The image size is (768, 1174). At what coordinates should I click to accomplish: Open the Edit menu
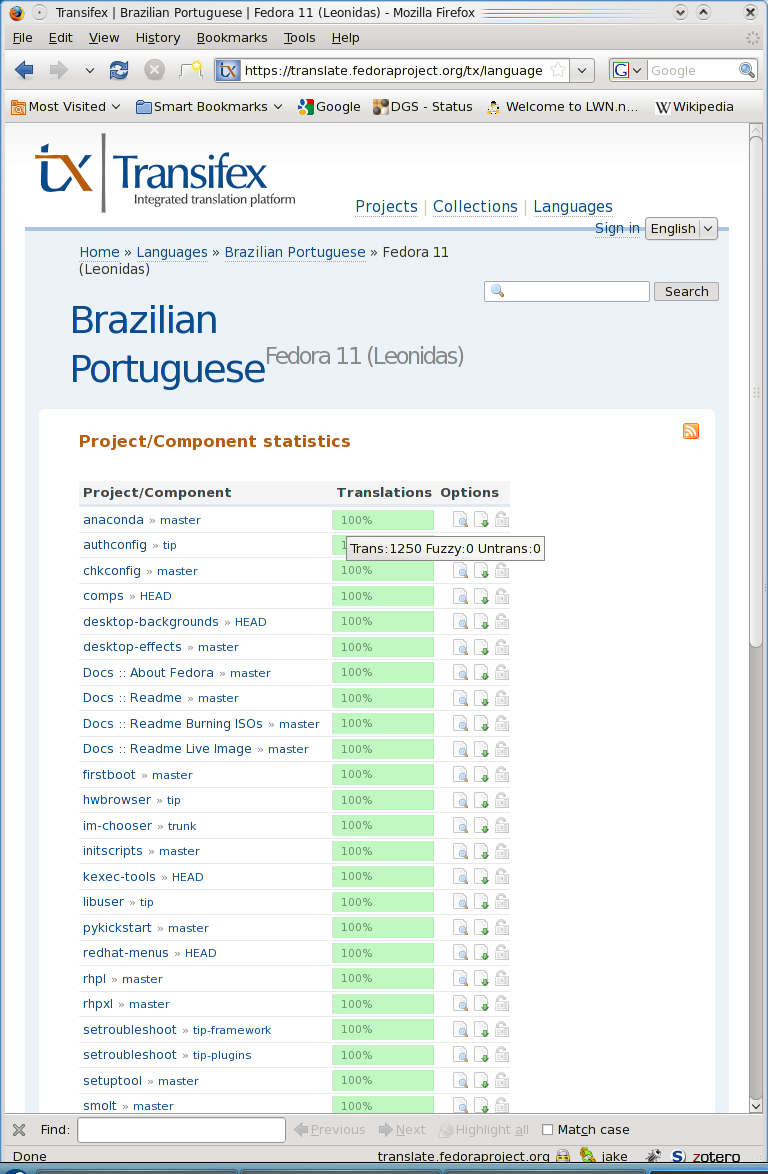pos(60,37)
